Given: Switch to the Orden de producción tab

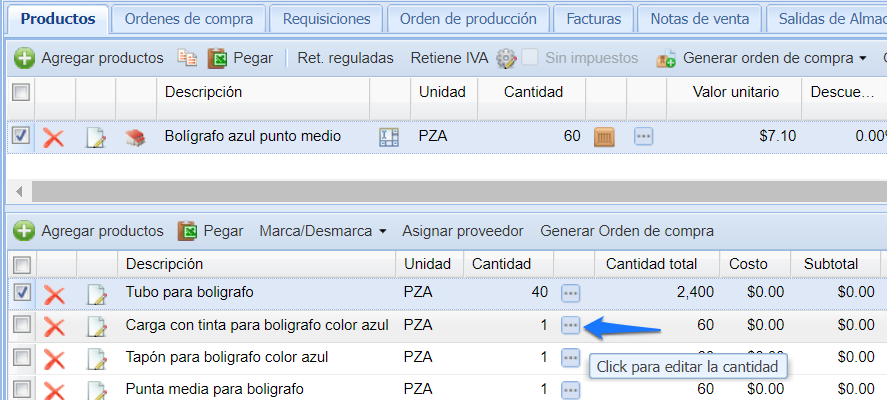Looking at the screenshot, I should click(468, 19).
